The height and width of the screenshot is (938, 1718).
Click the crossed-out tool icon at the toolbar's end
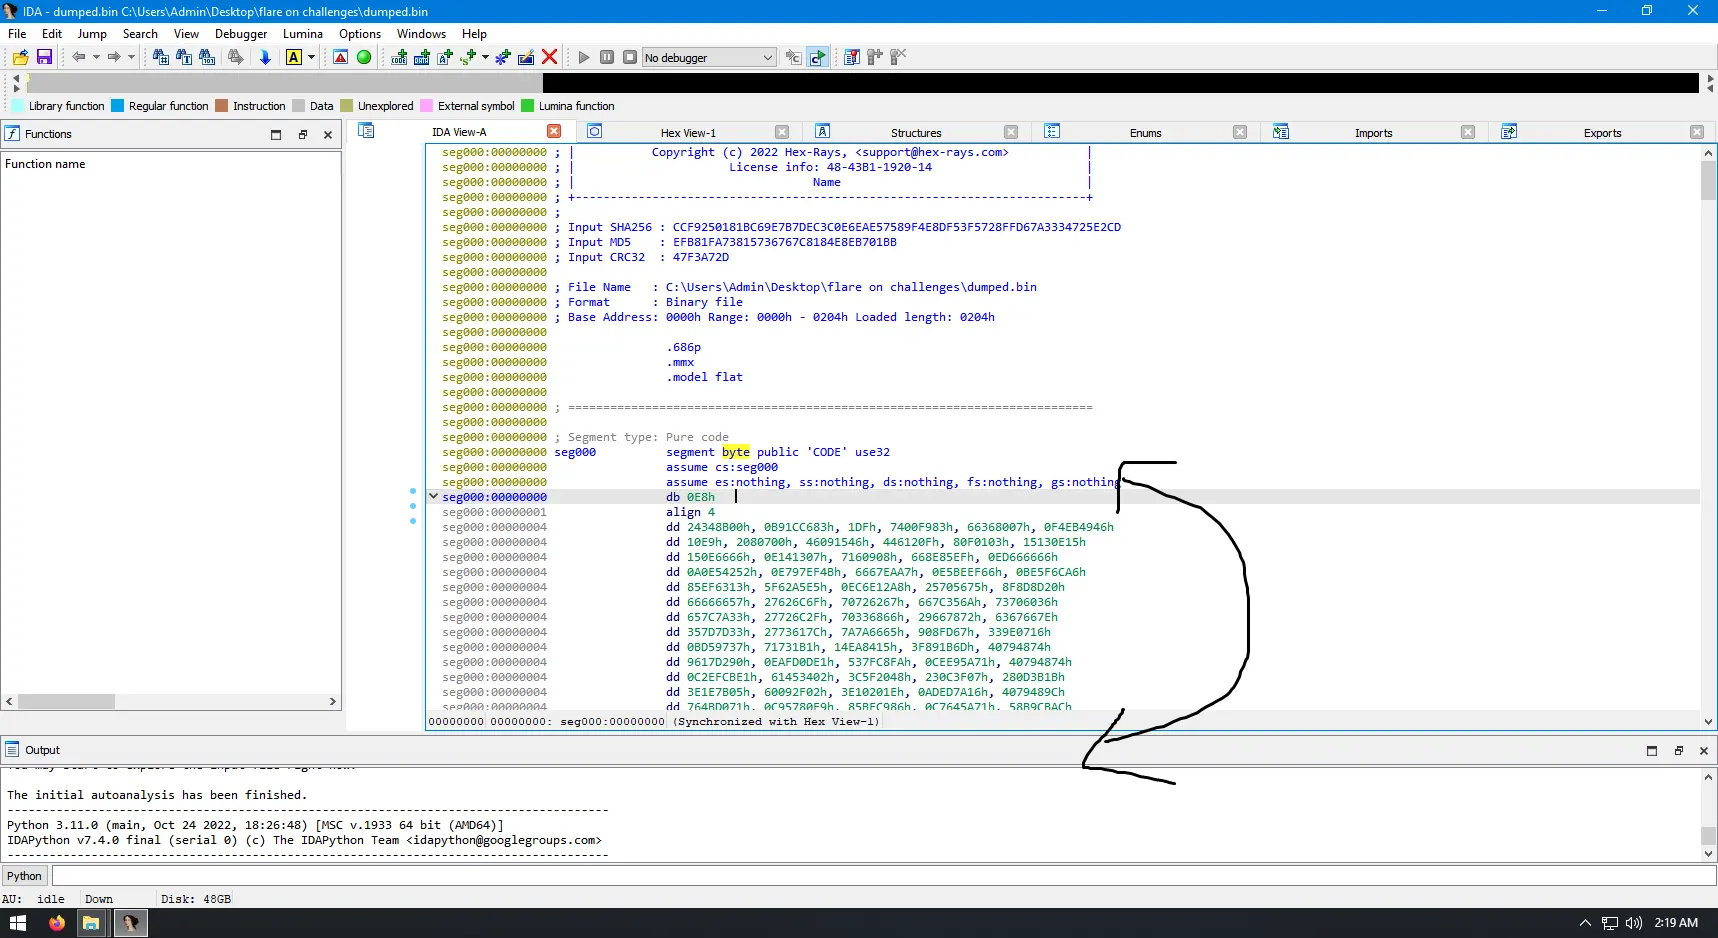(x=898, y=57)
